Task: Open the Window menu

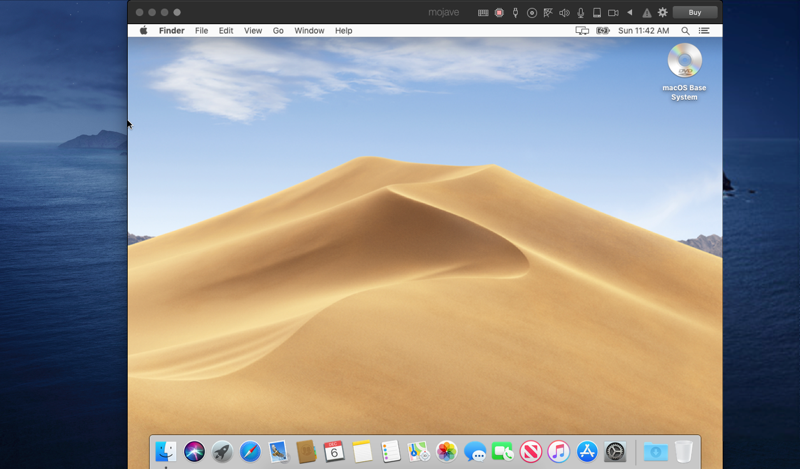Action: pyautogui.click(x=309, y=31)
